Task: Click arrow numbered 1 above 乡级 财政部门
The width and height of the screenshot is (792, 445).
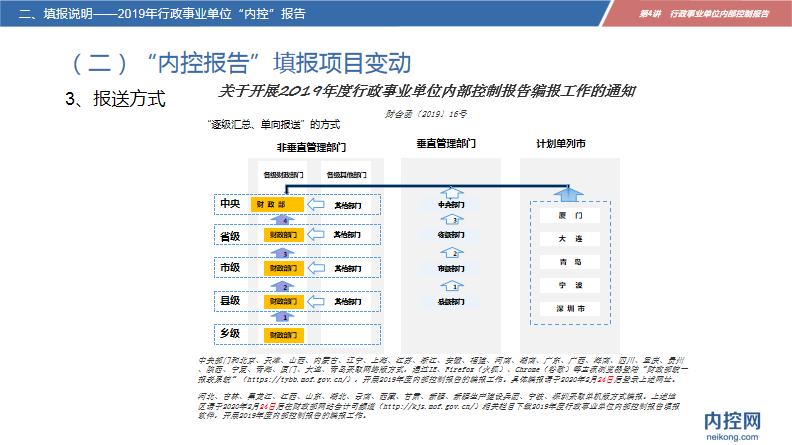Action: [285, 317]
